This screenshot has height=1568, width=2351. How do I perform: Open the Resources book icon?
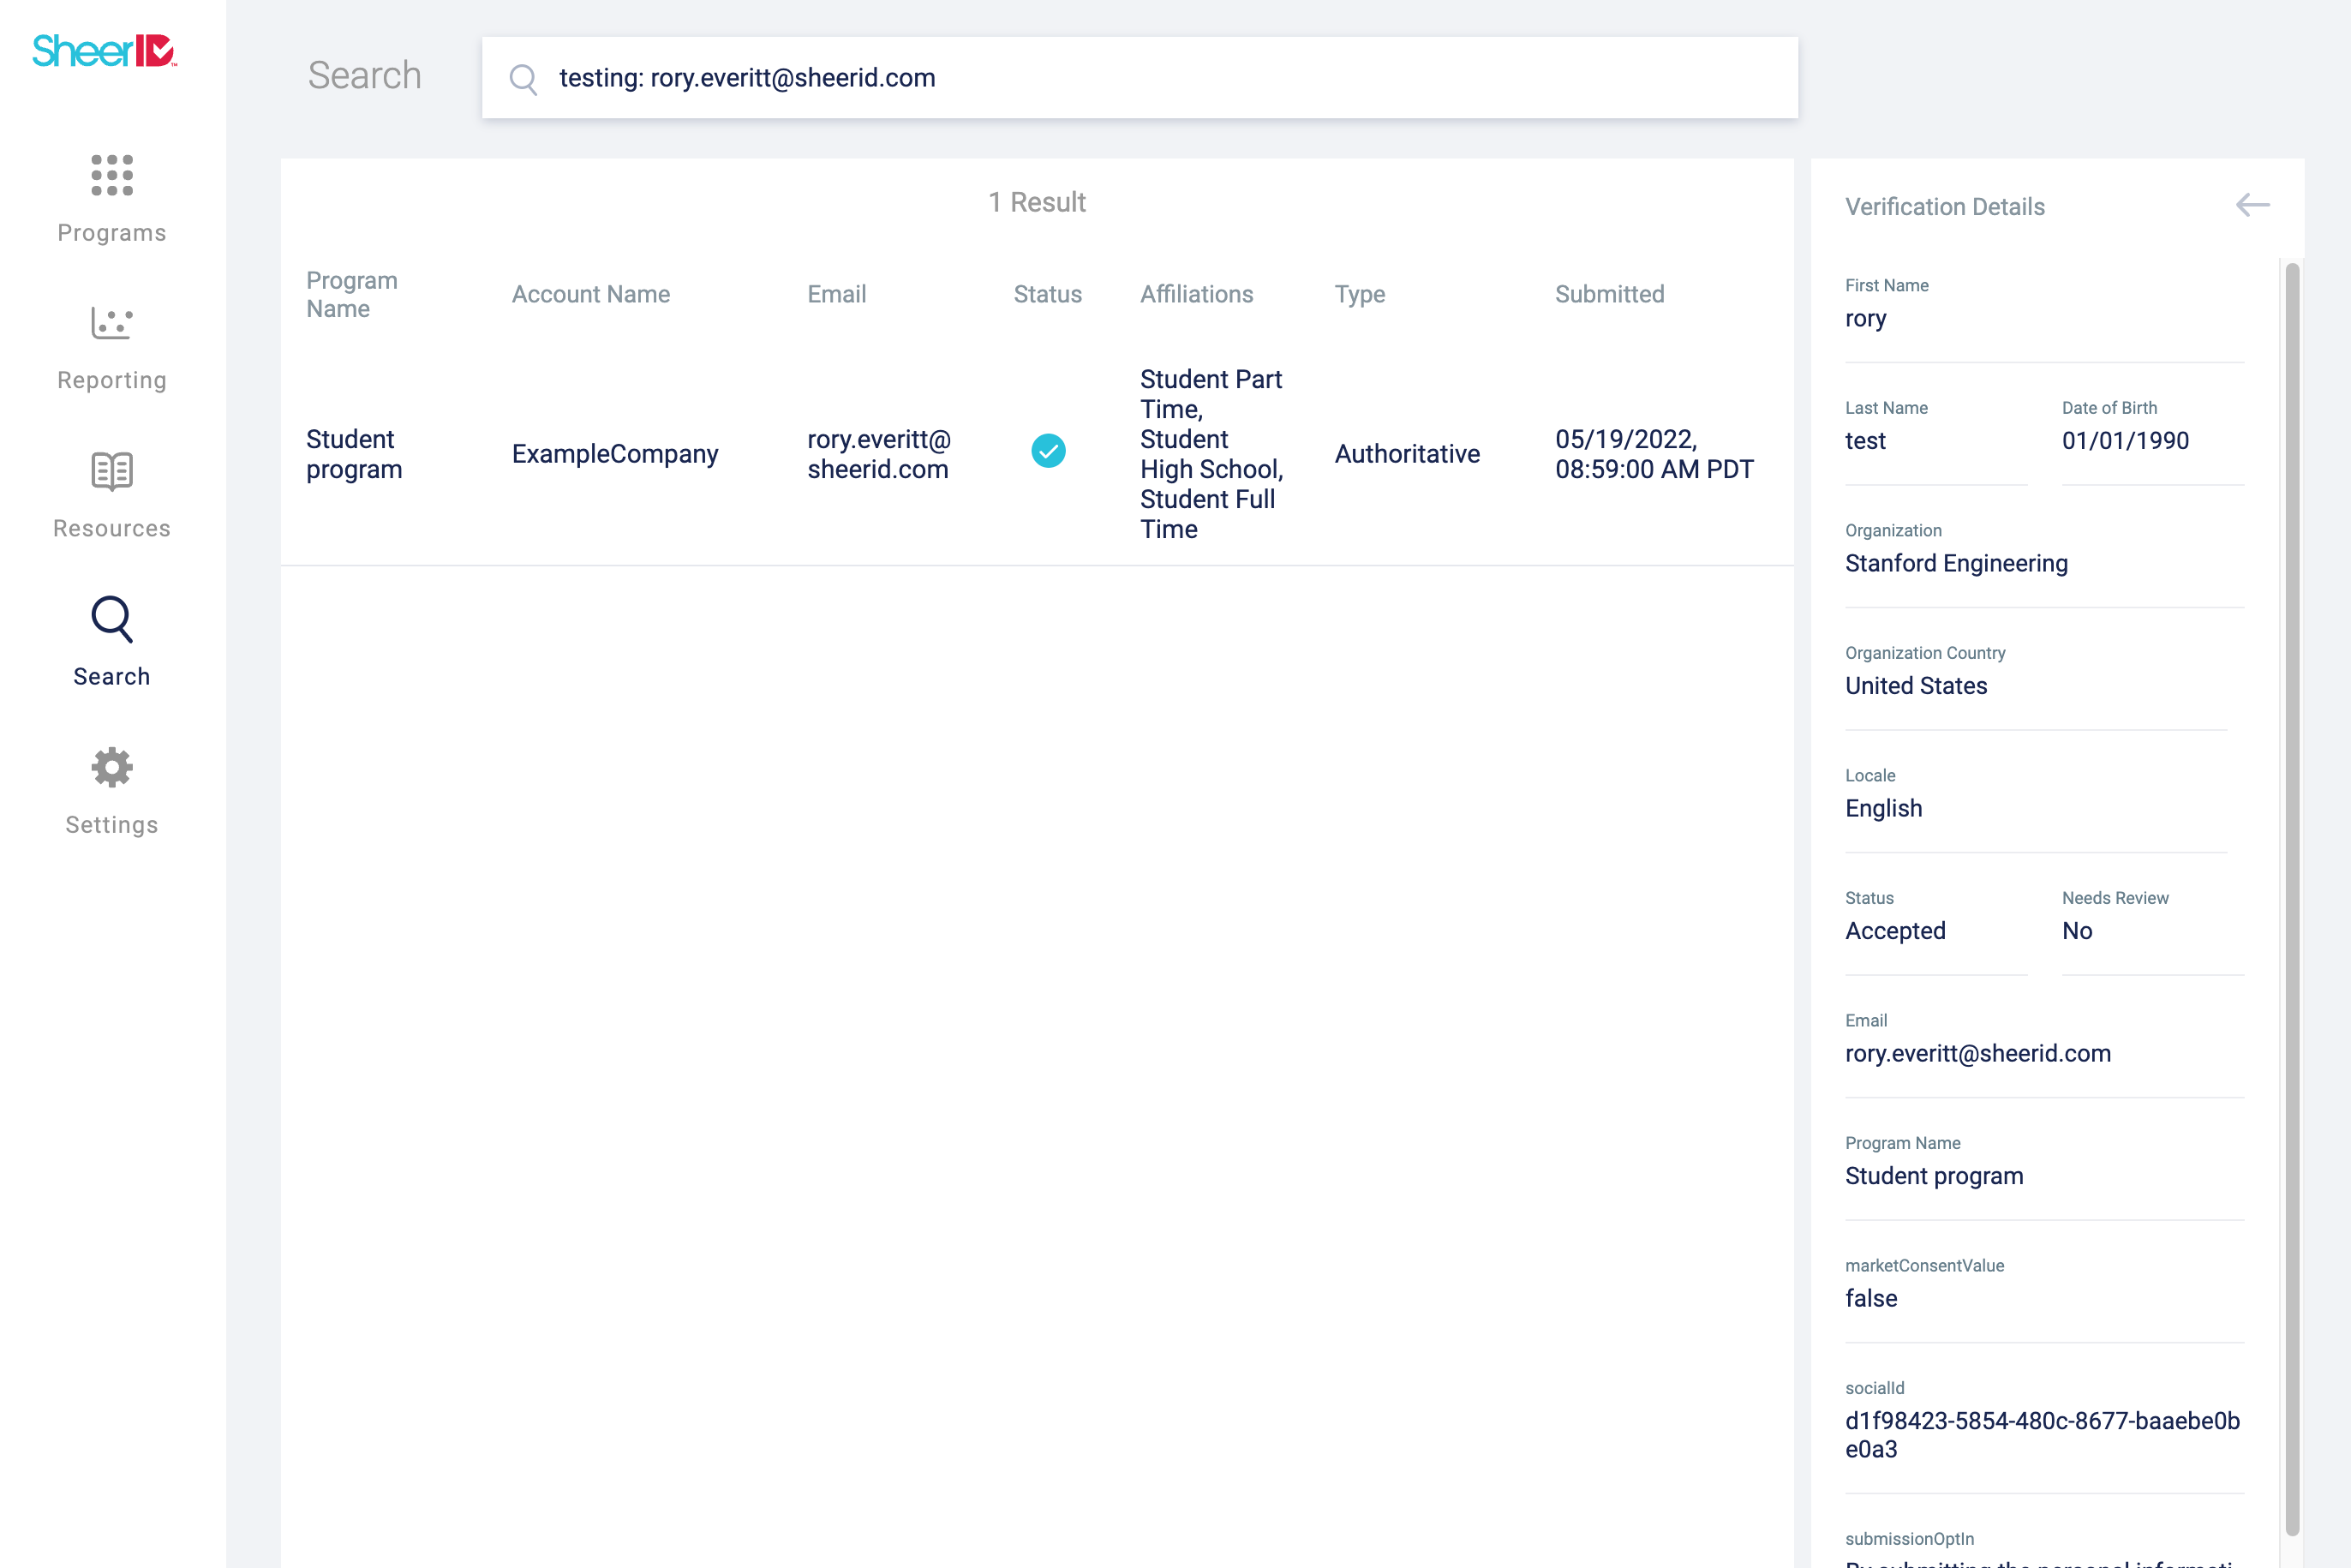(x=112, y=471)
